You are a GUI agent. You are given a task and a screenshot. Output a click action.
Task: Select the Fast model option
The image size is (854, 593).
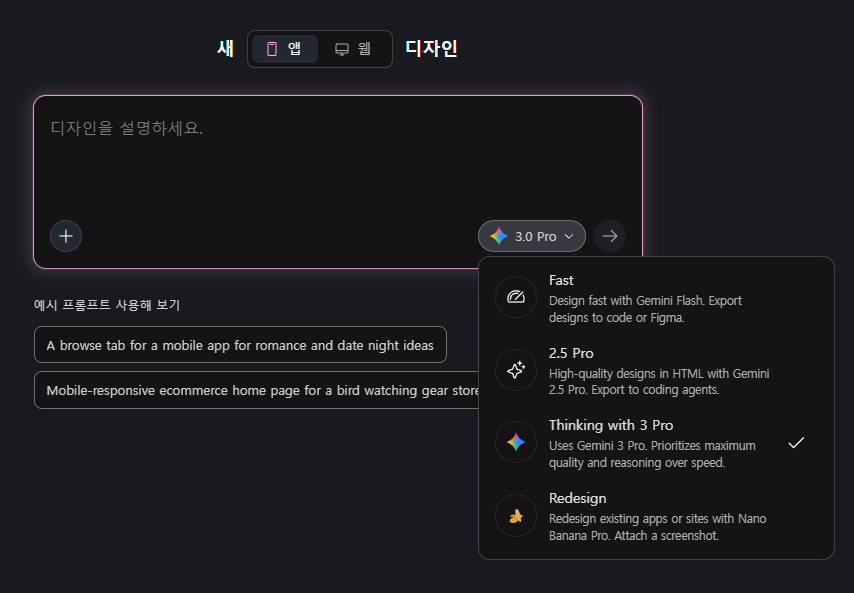pos(656,297)
